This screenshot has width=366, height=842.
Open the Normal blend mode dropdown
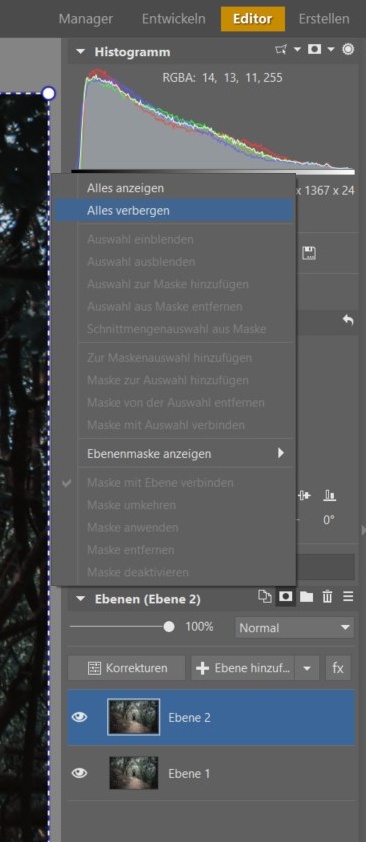[x=295, y=627]
